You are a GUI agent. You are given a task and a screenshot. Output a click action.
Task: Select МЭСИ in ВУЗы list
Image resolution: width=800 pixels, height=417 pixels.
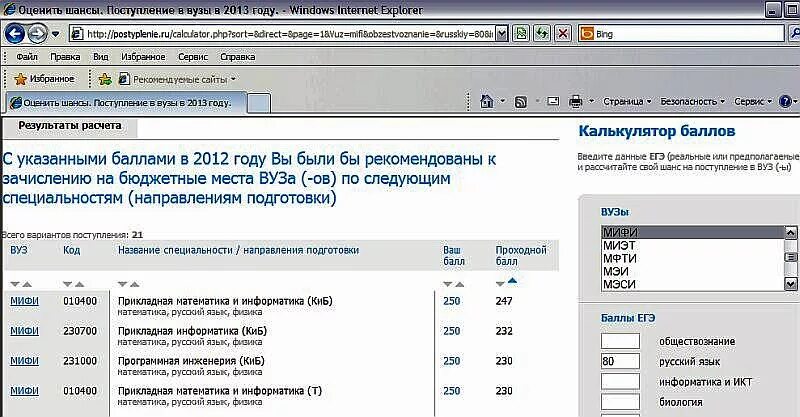(693, 284)
